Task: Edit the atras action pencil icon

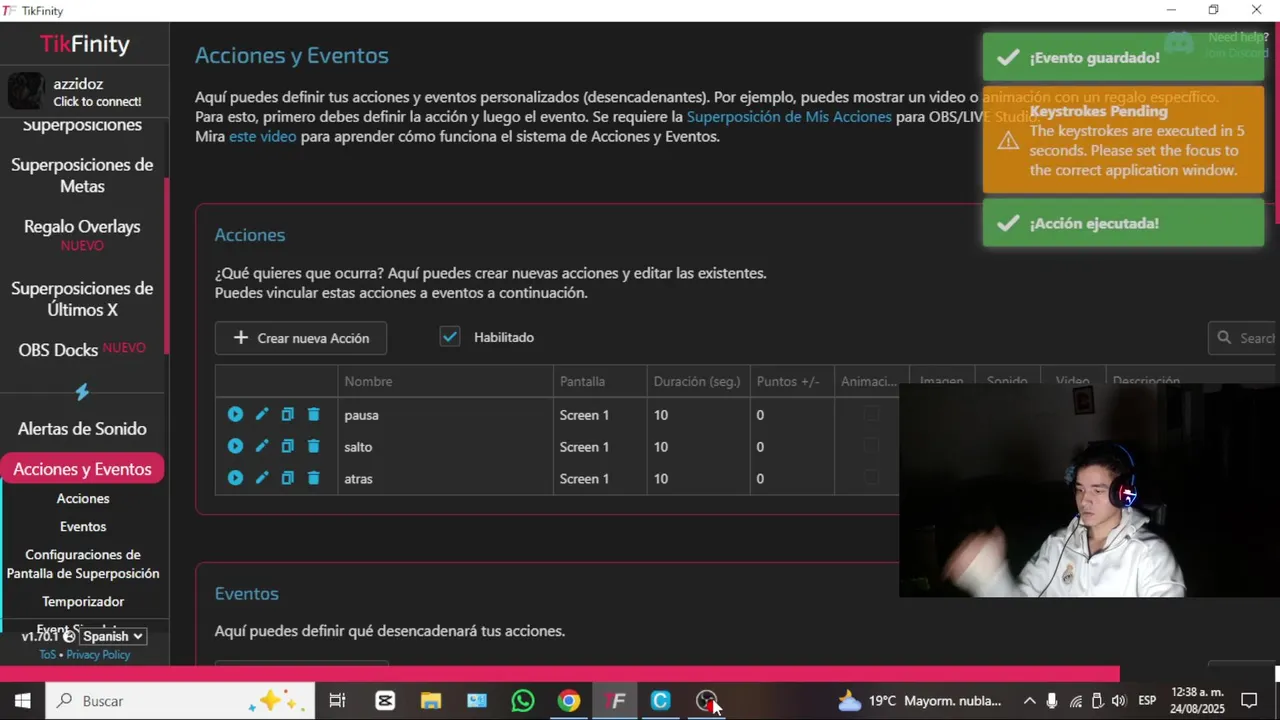Action: pos(262,478)
